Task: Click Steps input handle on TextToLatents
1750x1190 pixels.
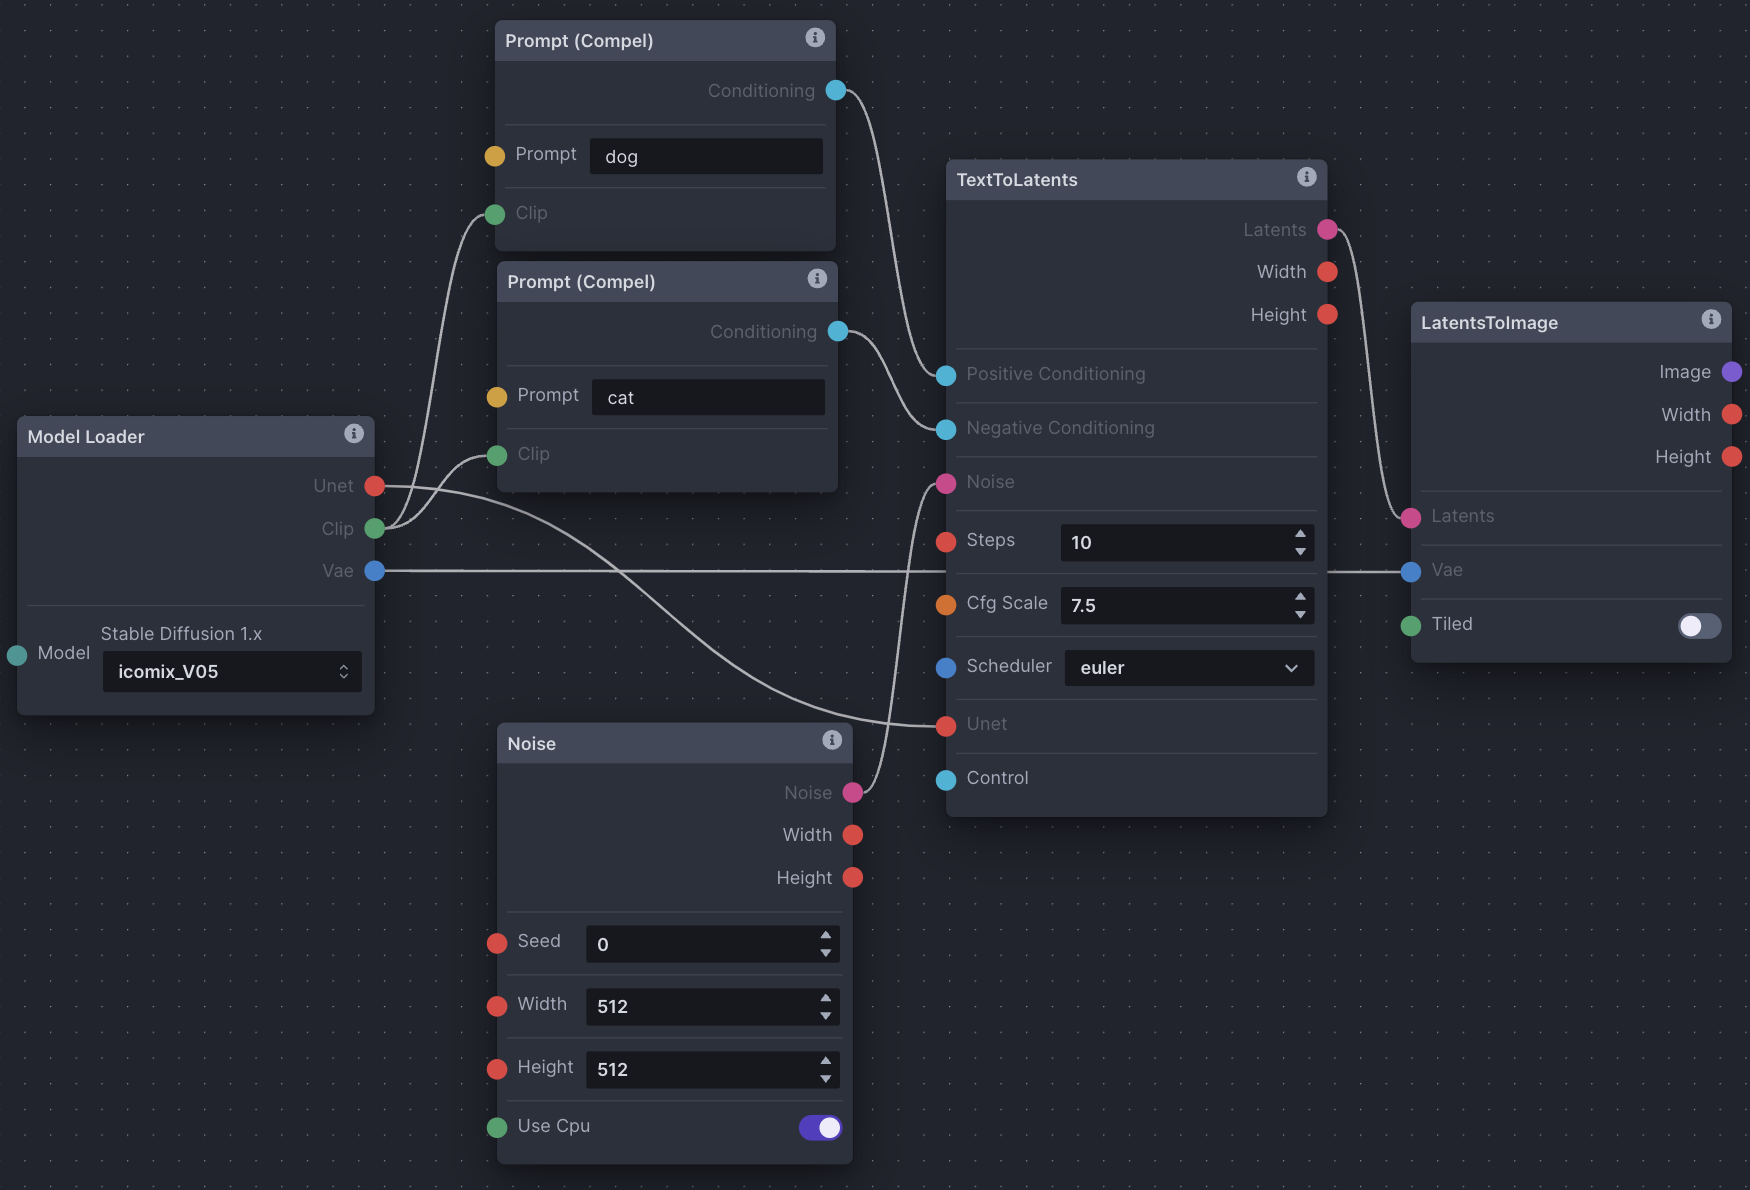Action: pos(946,542)
